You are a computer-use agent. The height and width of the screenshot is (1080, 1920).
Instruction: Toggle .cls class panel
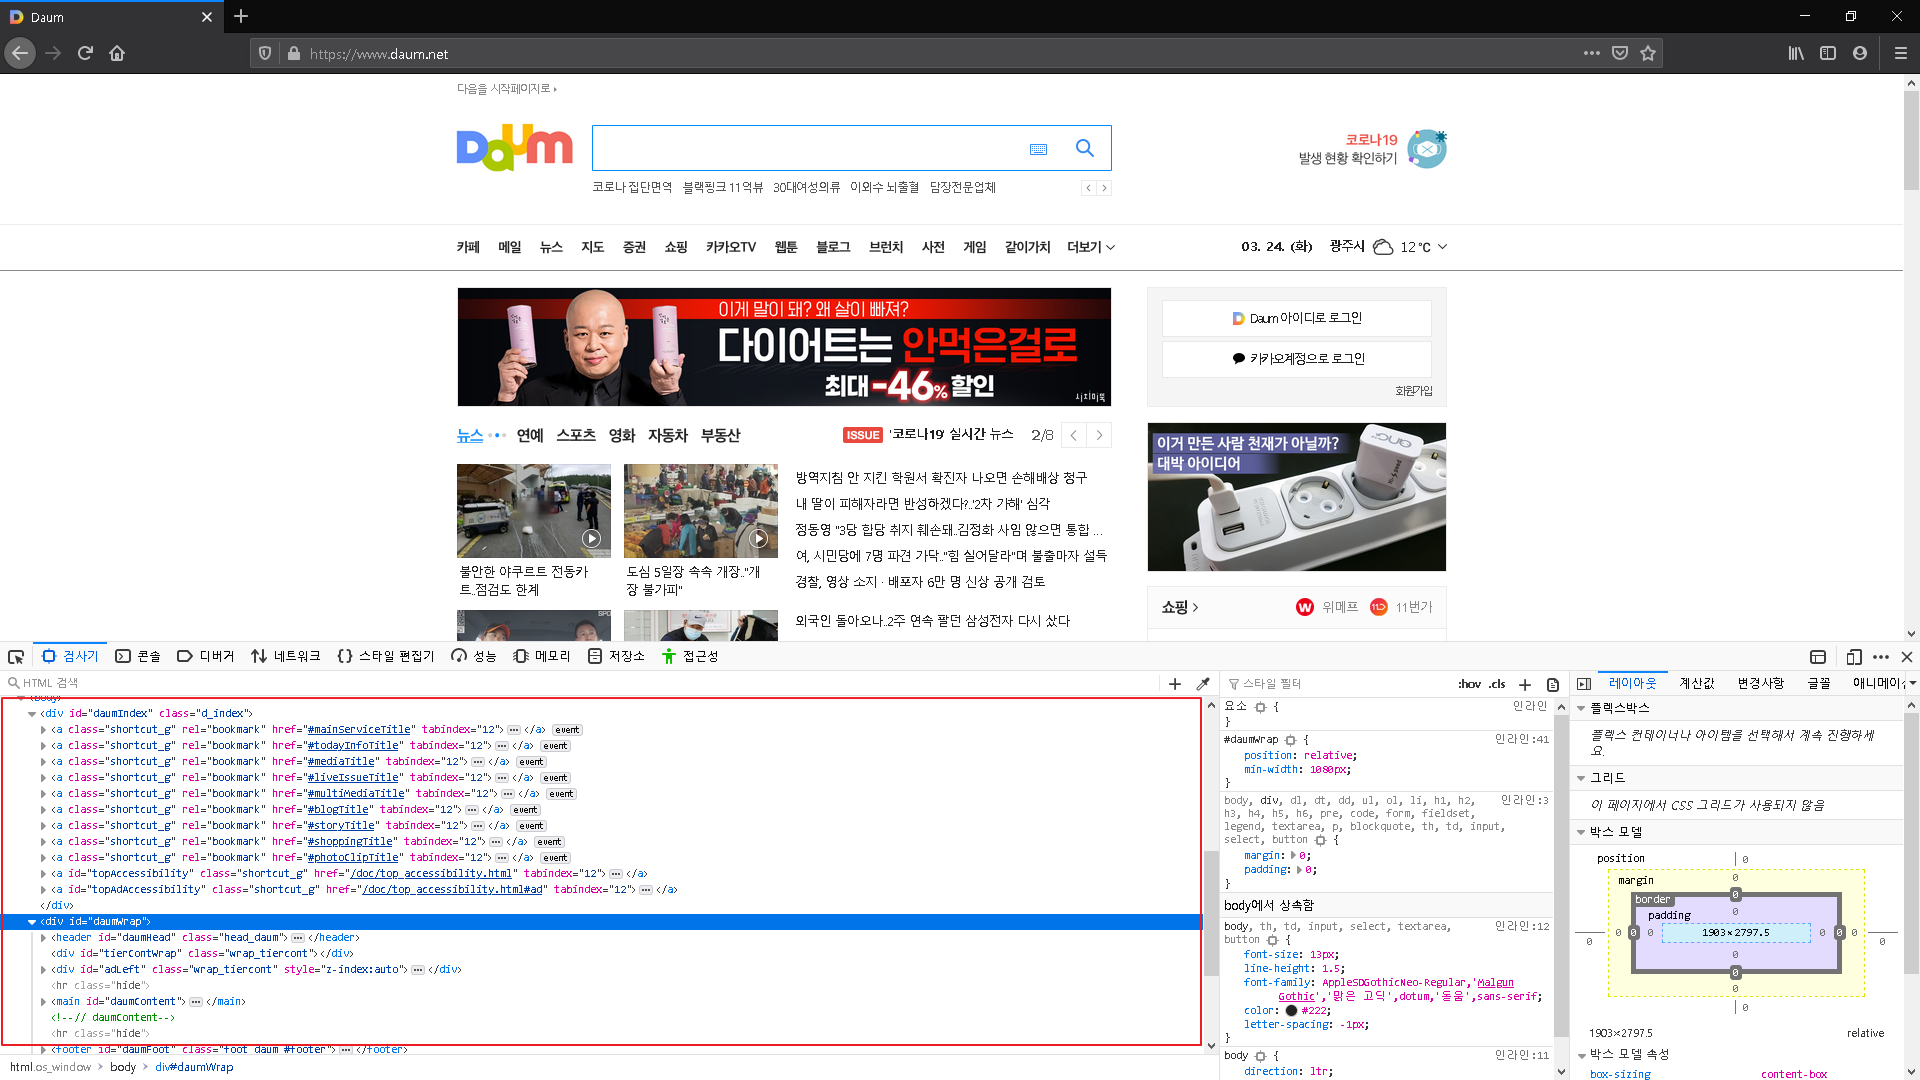1497,685
